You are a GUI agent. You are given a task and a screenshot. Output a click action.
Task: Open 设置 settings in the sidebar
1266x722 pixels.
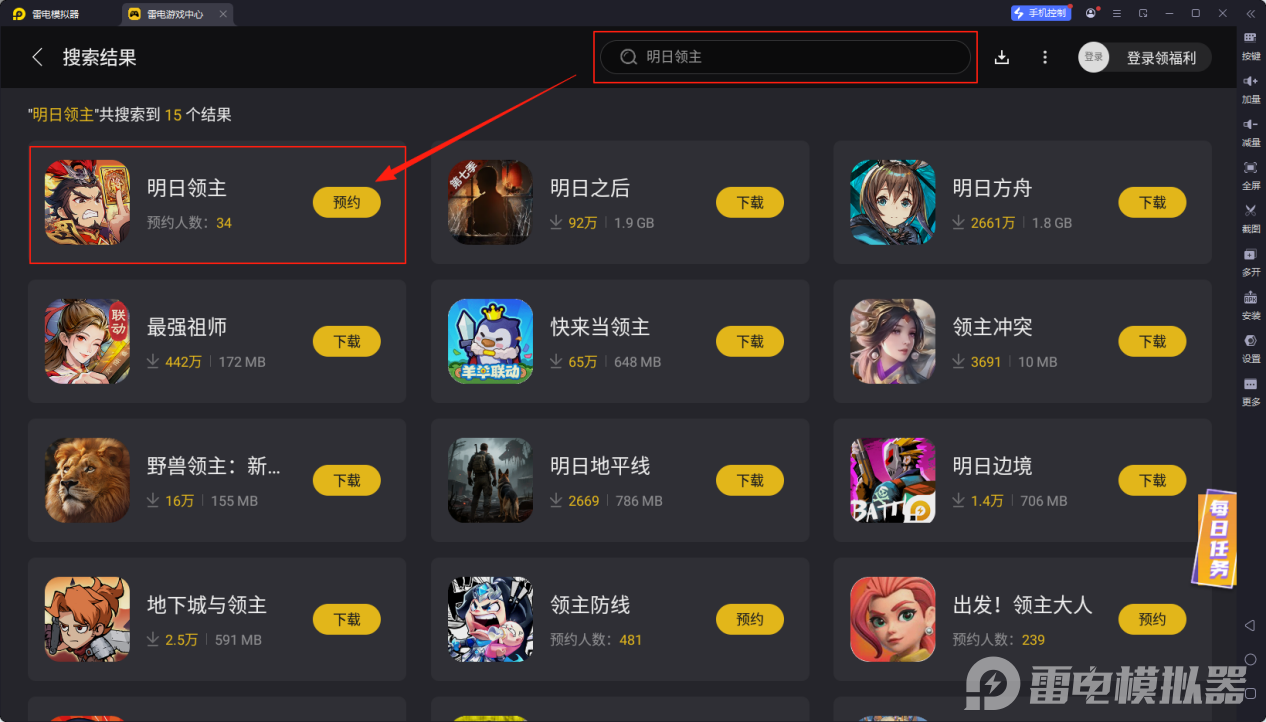(1251, 346)
